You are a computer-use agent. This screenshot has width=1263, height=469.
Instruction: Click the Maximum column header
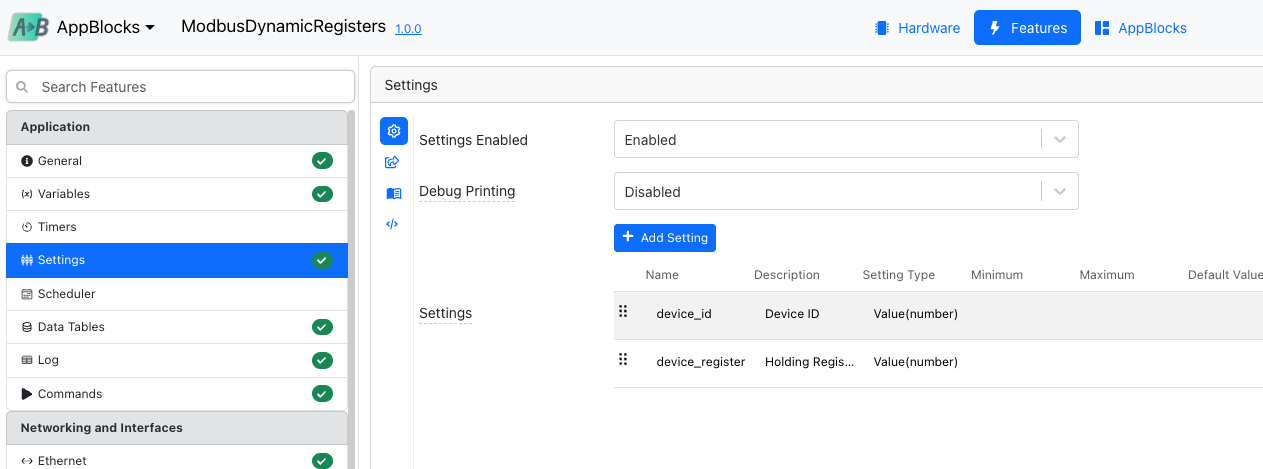pos(1107,275)
